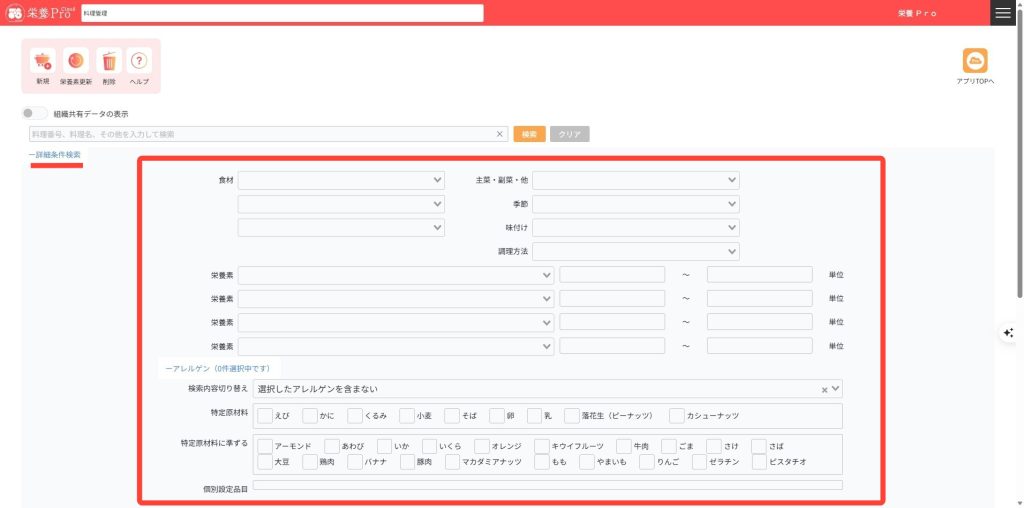Click the gray クリア button

pos(569,134)
